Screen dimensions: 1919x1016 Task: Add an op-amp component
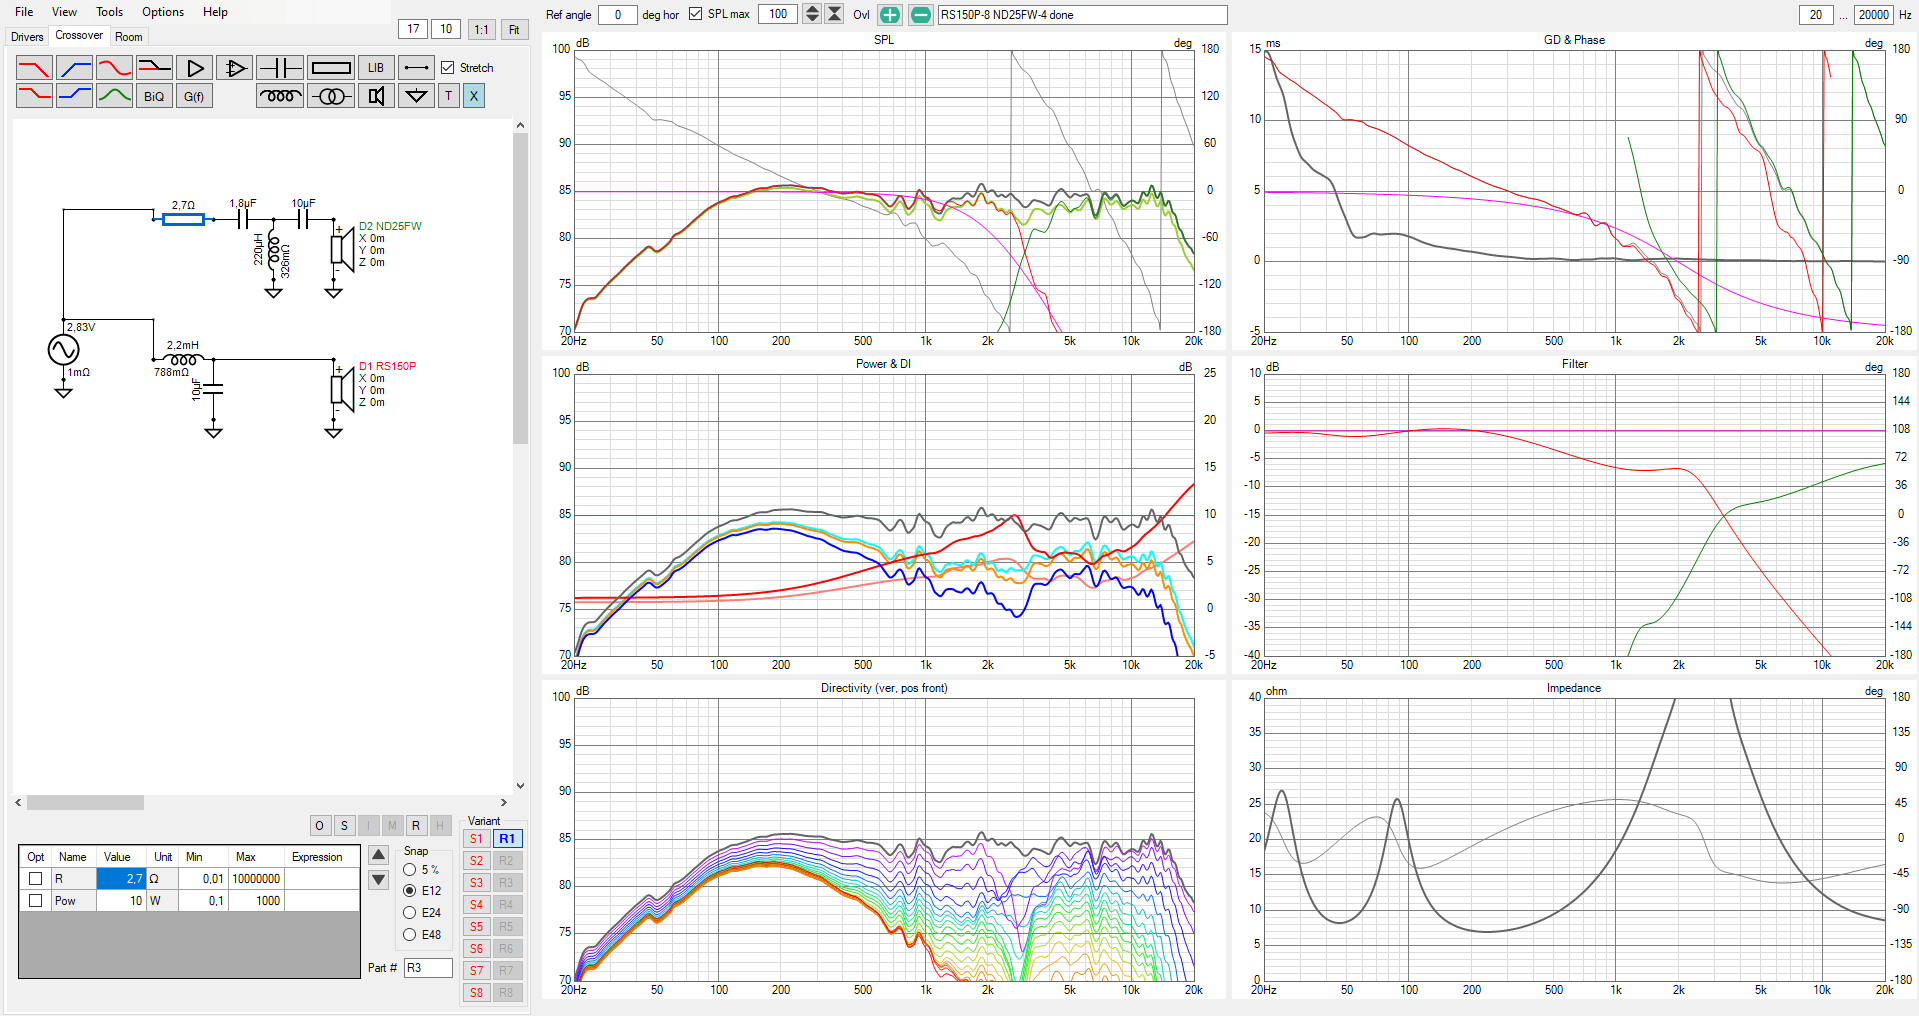(x=234, y=68)
